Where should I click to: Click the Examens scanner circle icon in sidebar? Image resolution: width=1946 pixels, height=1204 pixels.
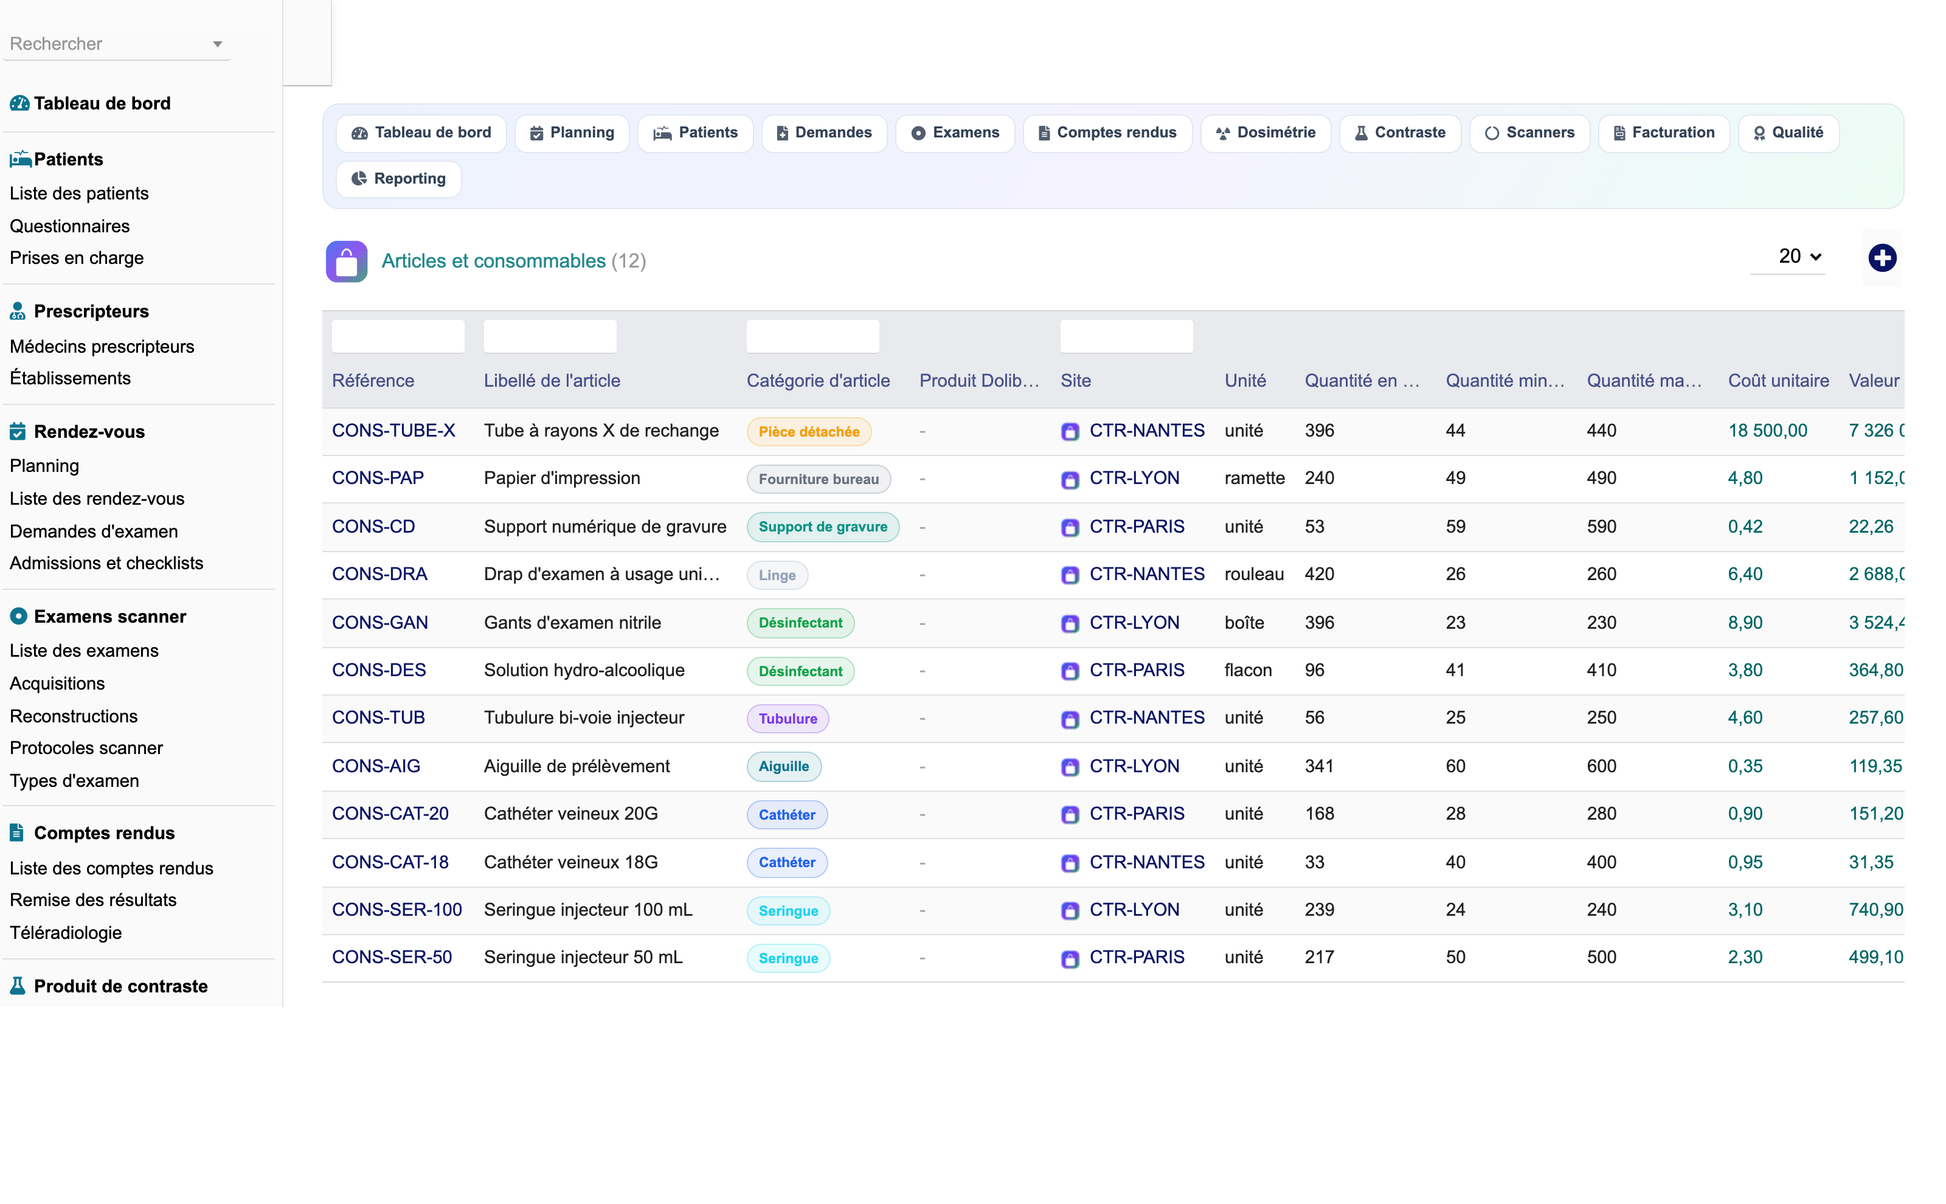pyautogui.click(x=18, y=616)
